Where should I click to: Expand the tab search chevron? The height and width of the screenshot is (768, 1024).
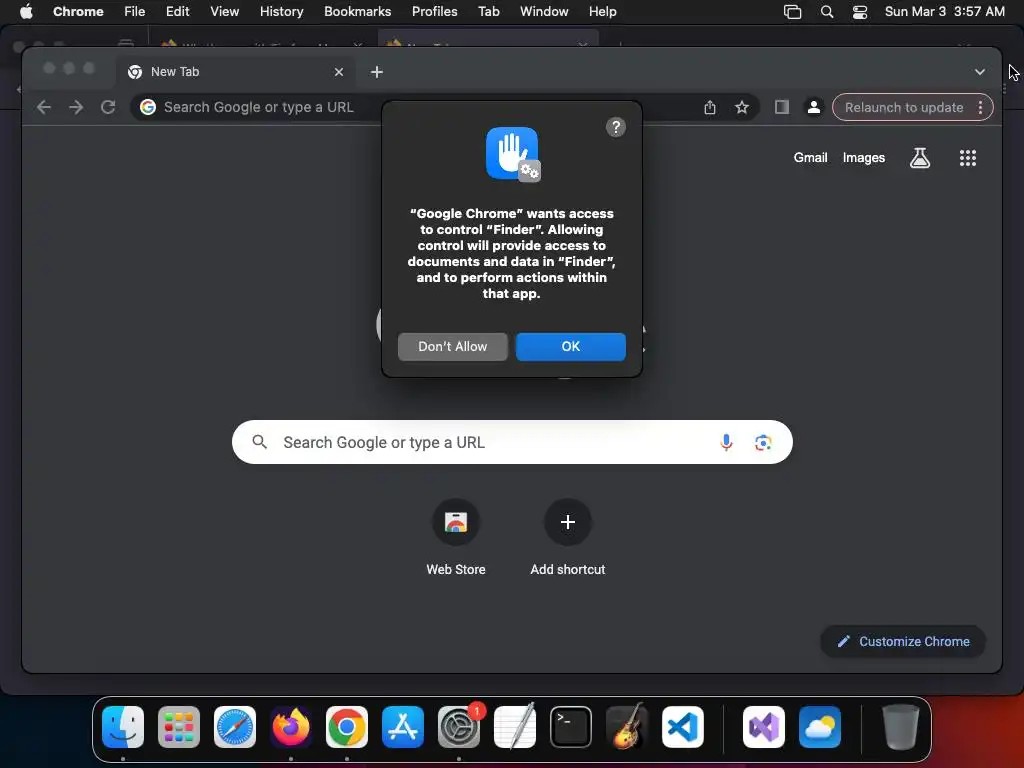pyautogui.click(x=980, y=72)
